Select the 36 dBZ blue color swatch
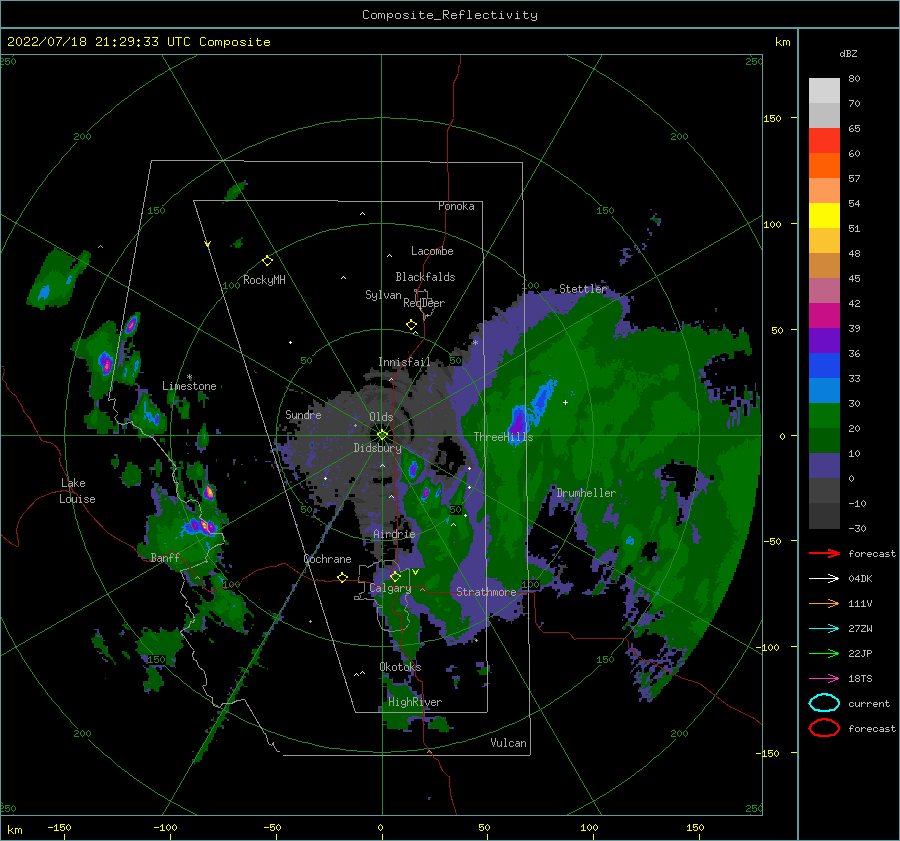 tap(824, 366)
